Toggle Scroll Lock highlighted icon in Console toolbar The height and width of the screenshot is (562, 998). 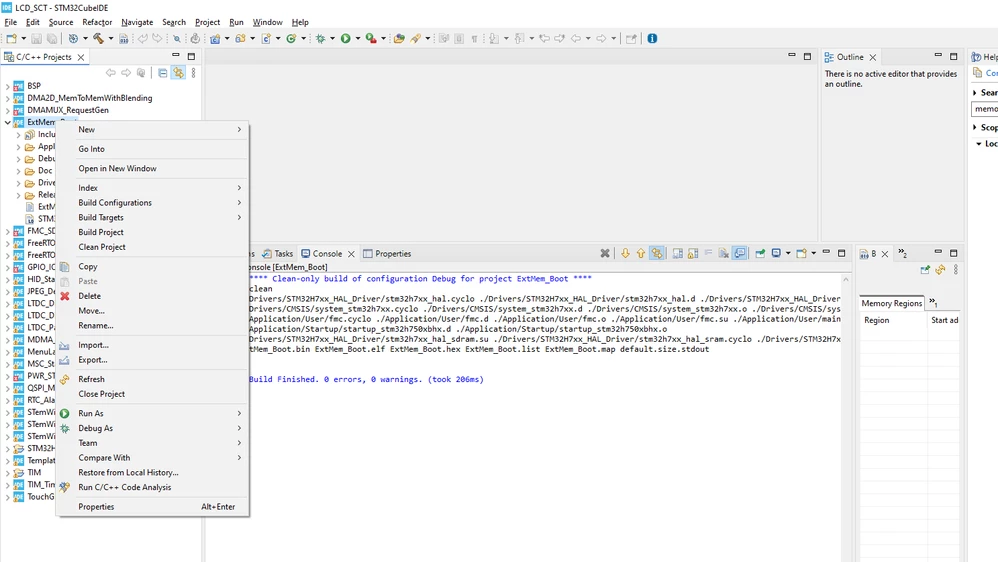(657, 253)
